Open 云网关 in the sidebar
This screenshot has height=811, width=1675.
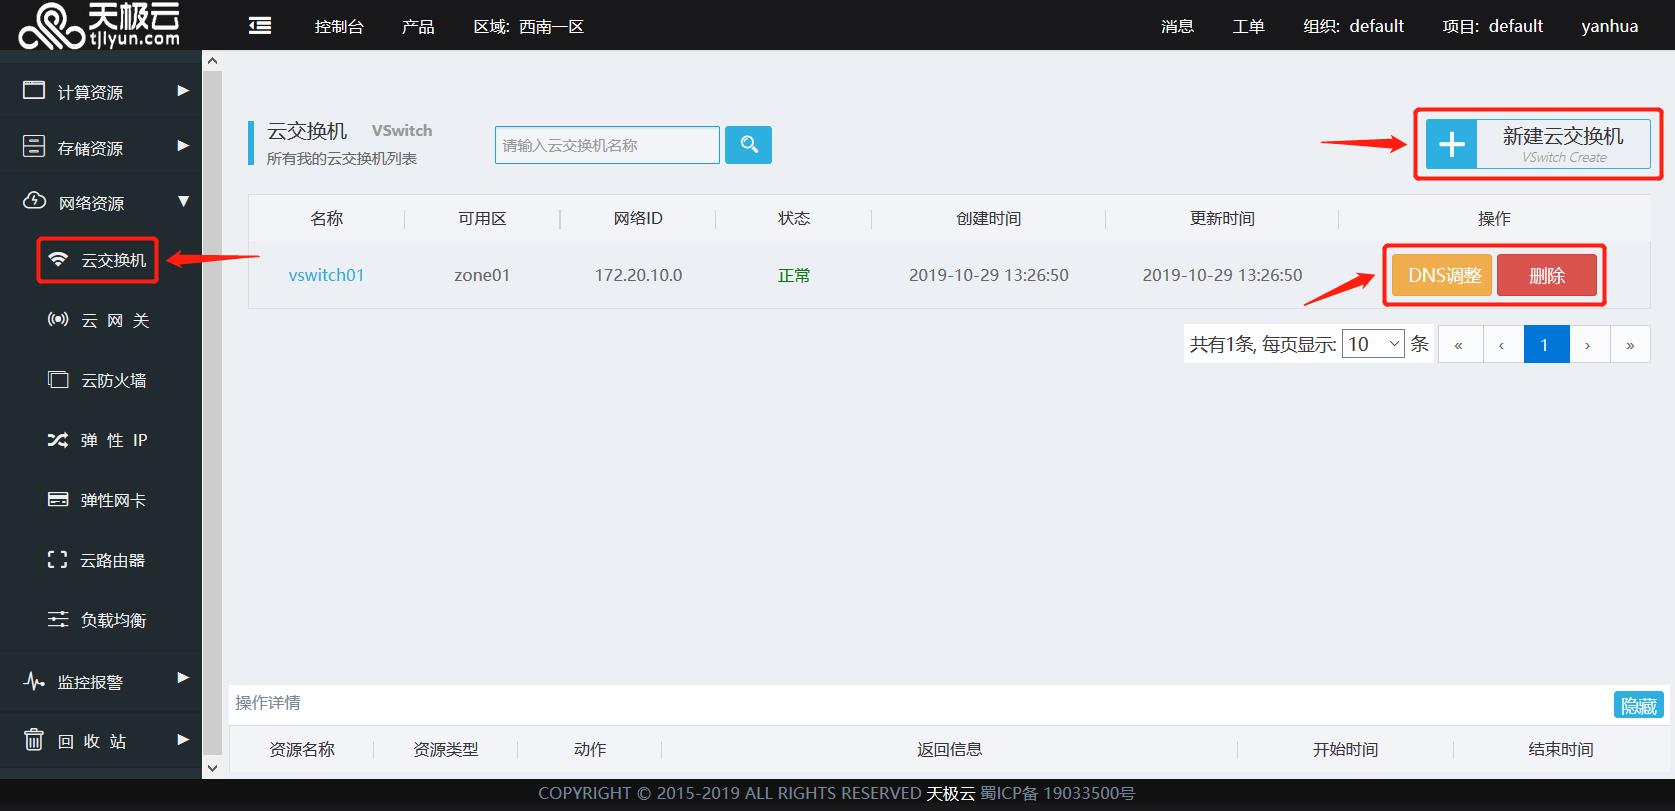(100, 320)
